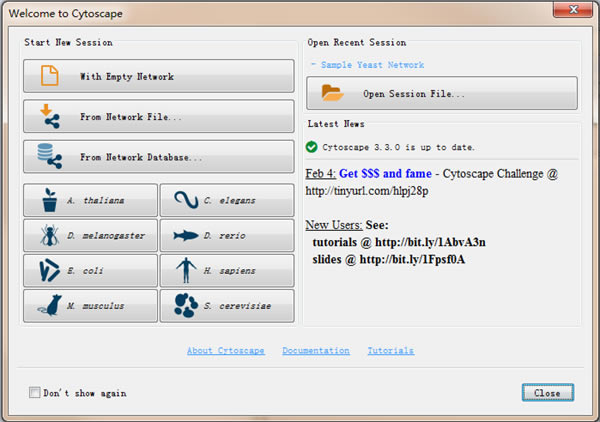Select the D. melanogaster fly icon

click(x=48, y=235)
